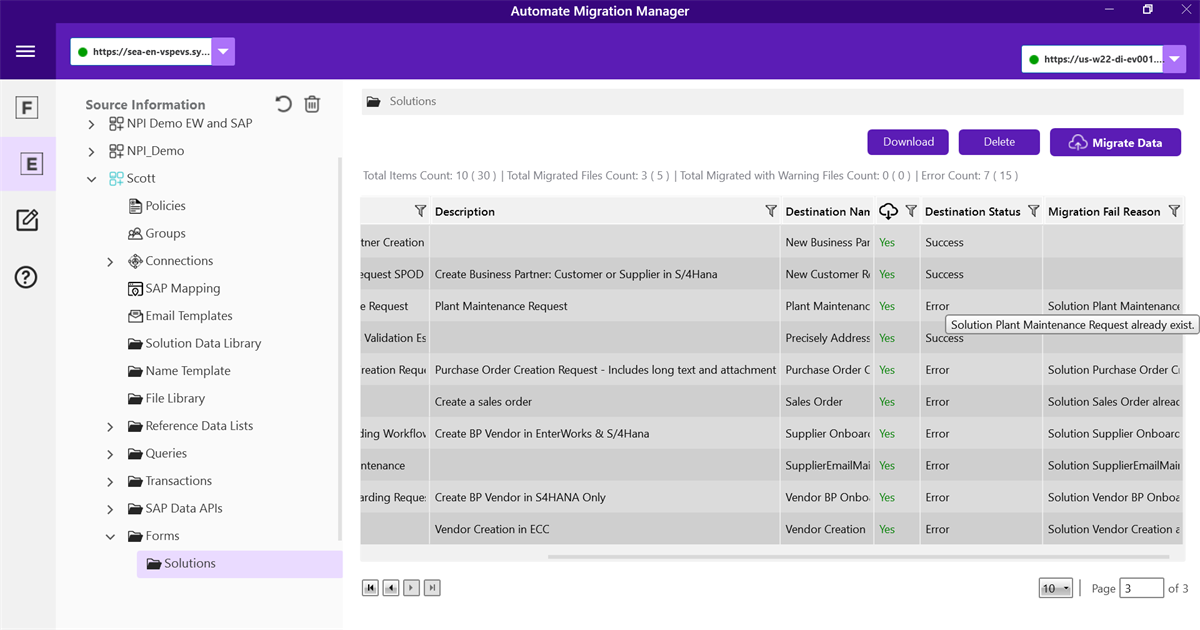1200x630 pixels.
Task: Open the help question mark icon
Action: (x=27, y=277)
